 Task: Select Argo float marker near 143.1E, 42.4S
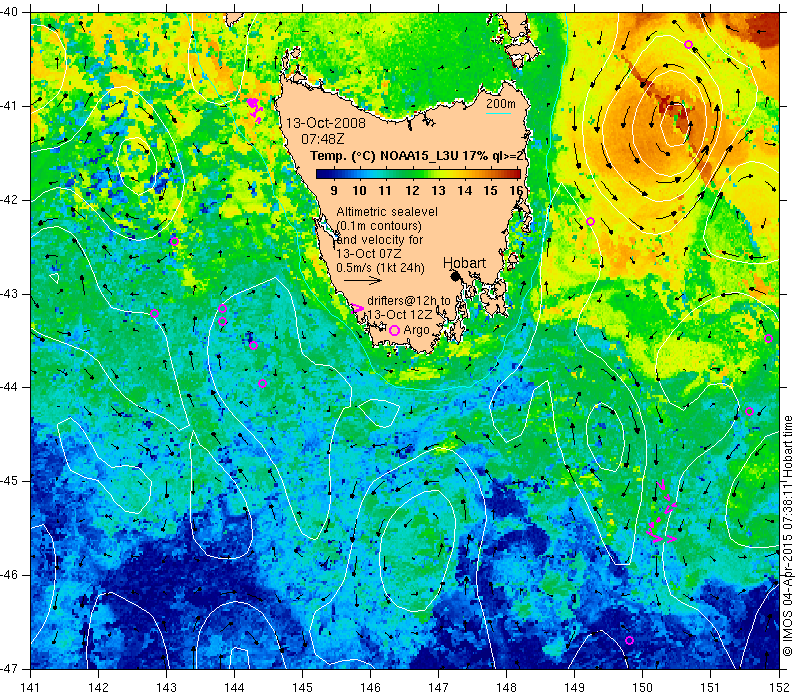[x=174, y=241]
